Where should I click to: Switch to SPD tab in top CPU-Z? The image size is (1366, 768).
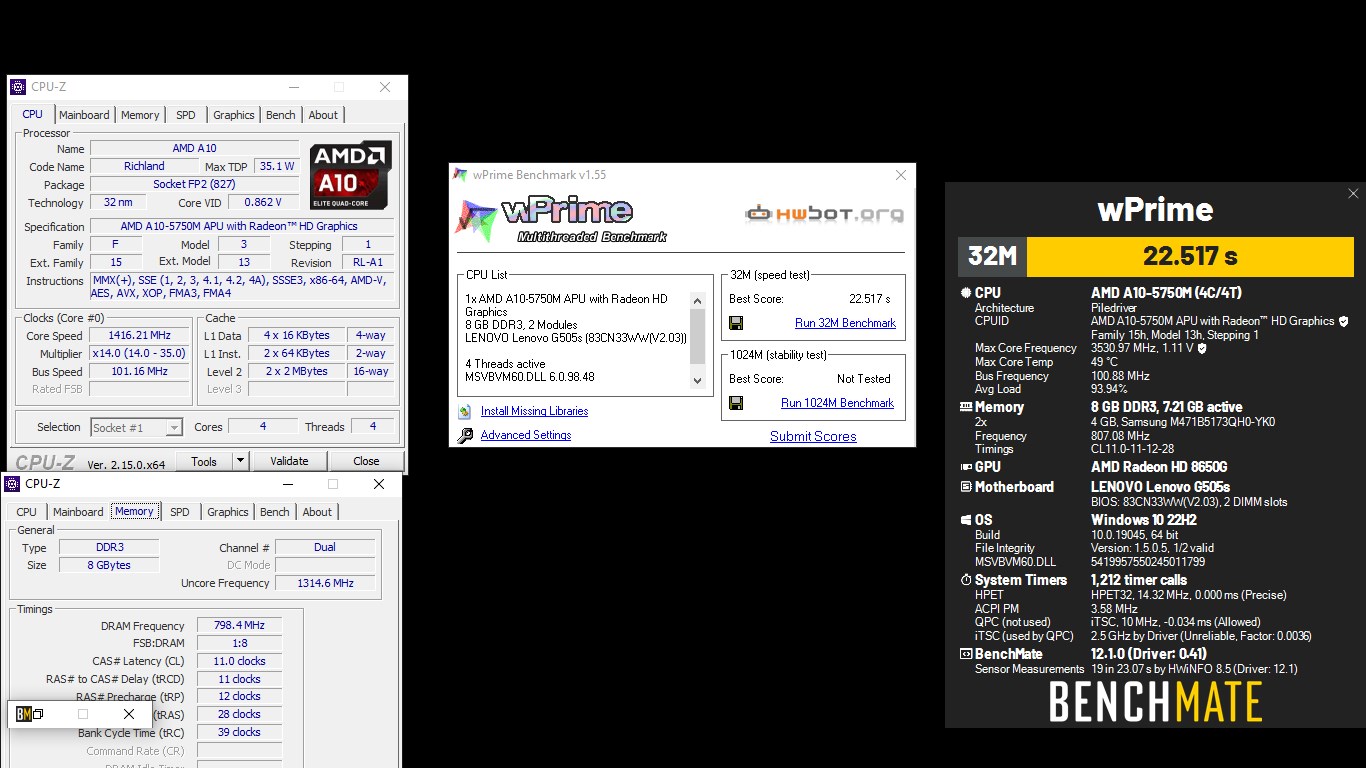186,115
